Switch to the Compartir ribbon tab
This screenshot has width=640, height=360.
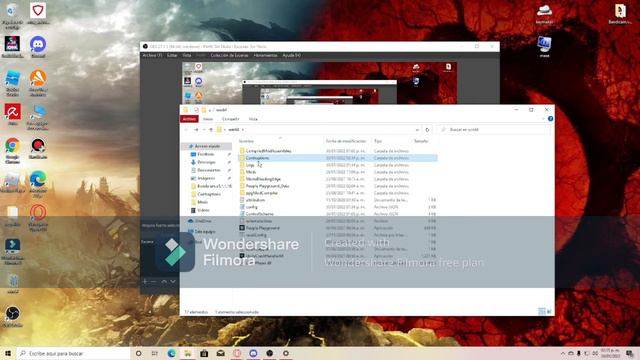tap(230, 119)
